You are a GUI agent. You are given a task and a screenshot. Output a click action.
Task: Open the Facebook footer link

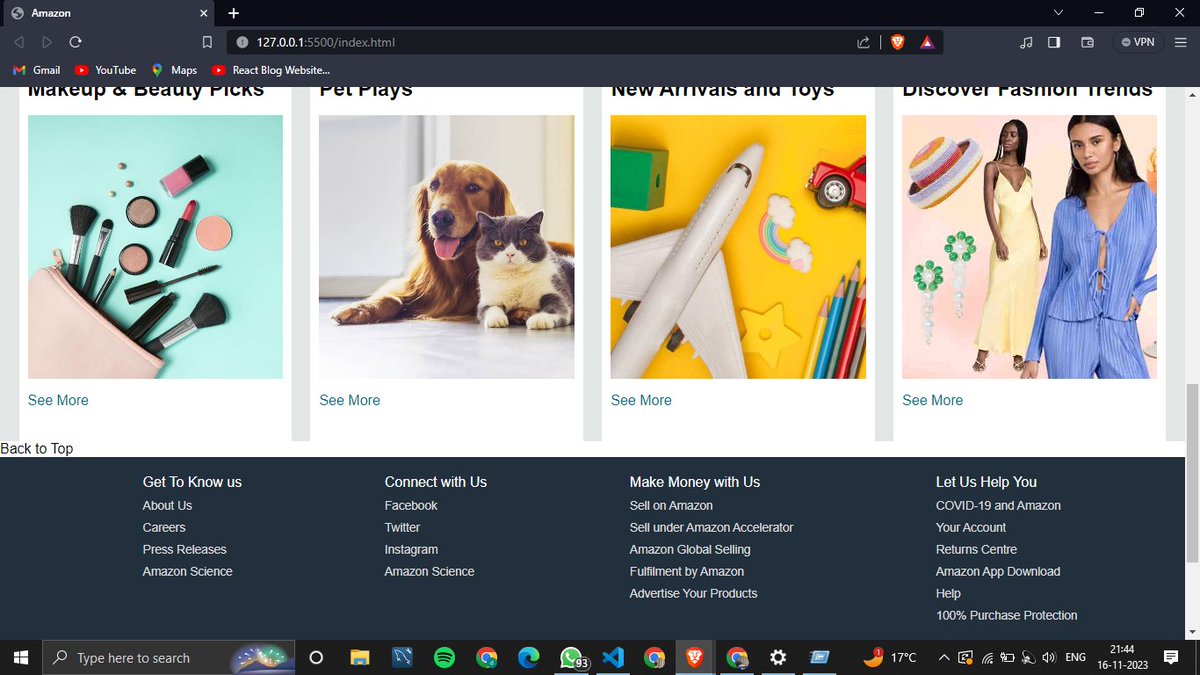pyautogui.click(x=411, y=506)
